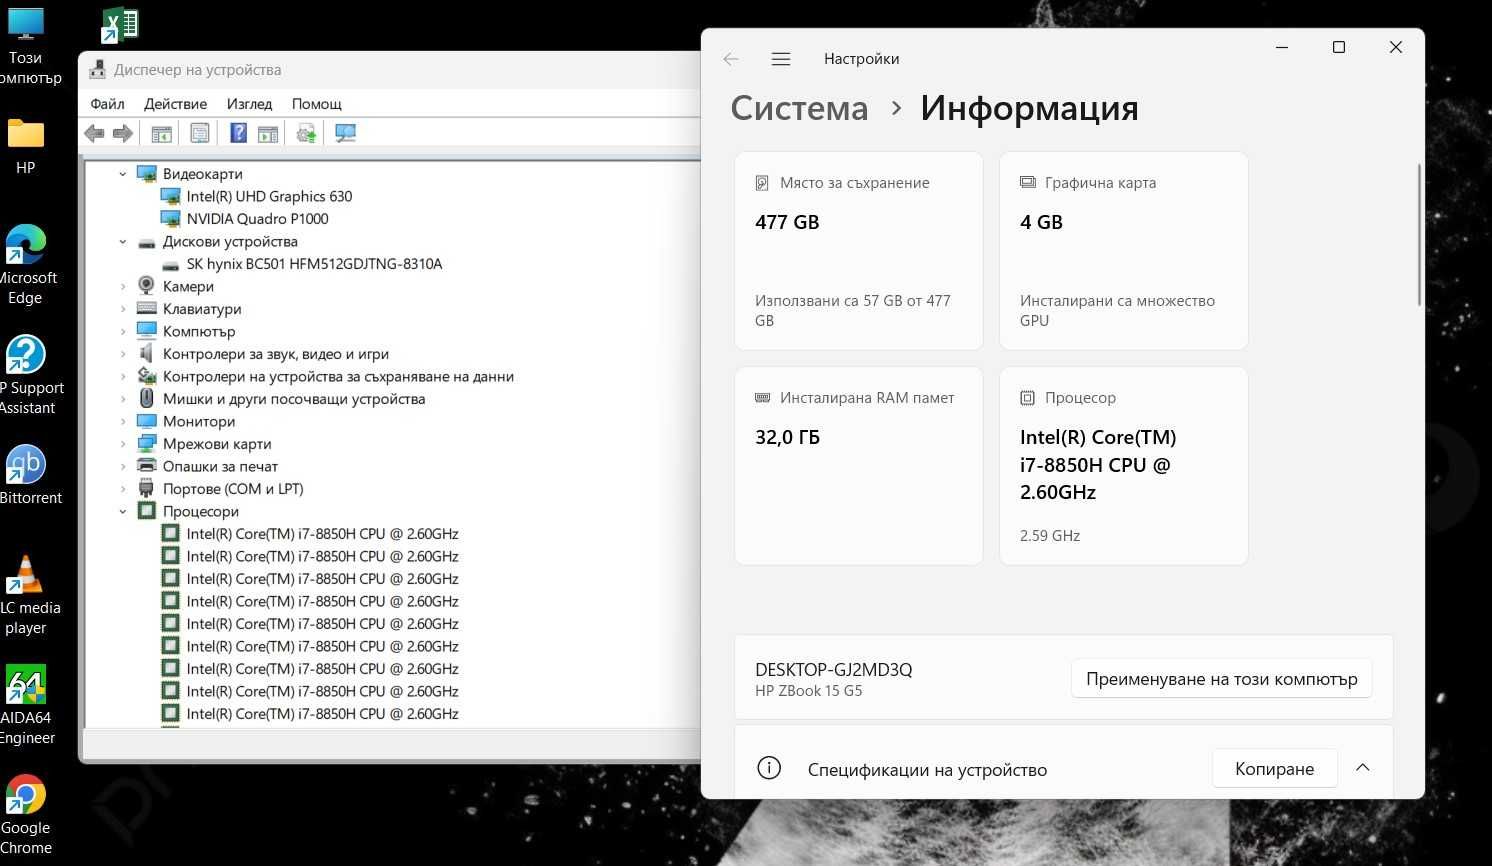Open the Графична карта card
The image size is (1492, 866).
[x=1124, y=251]
